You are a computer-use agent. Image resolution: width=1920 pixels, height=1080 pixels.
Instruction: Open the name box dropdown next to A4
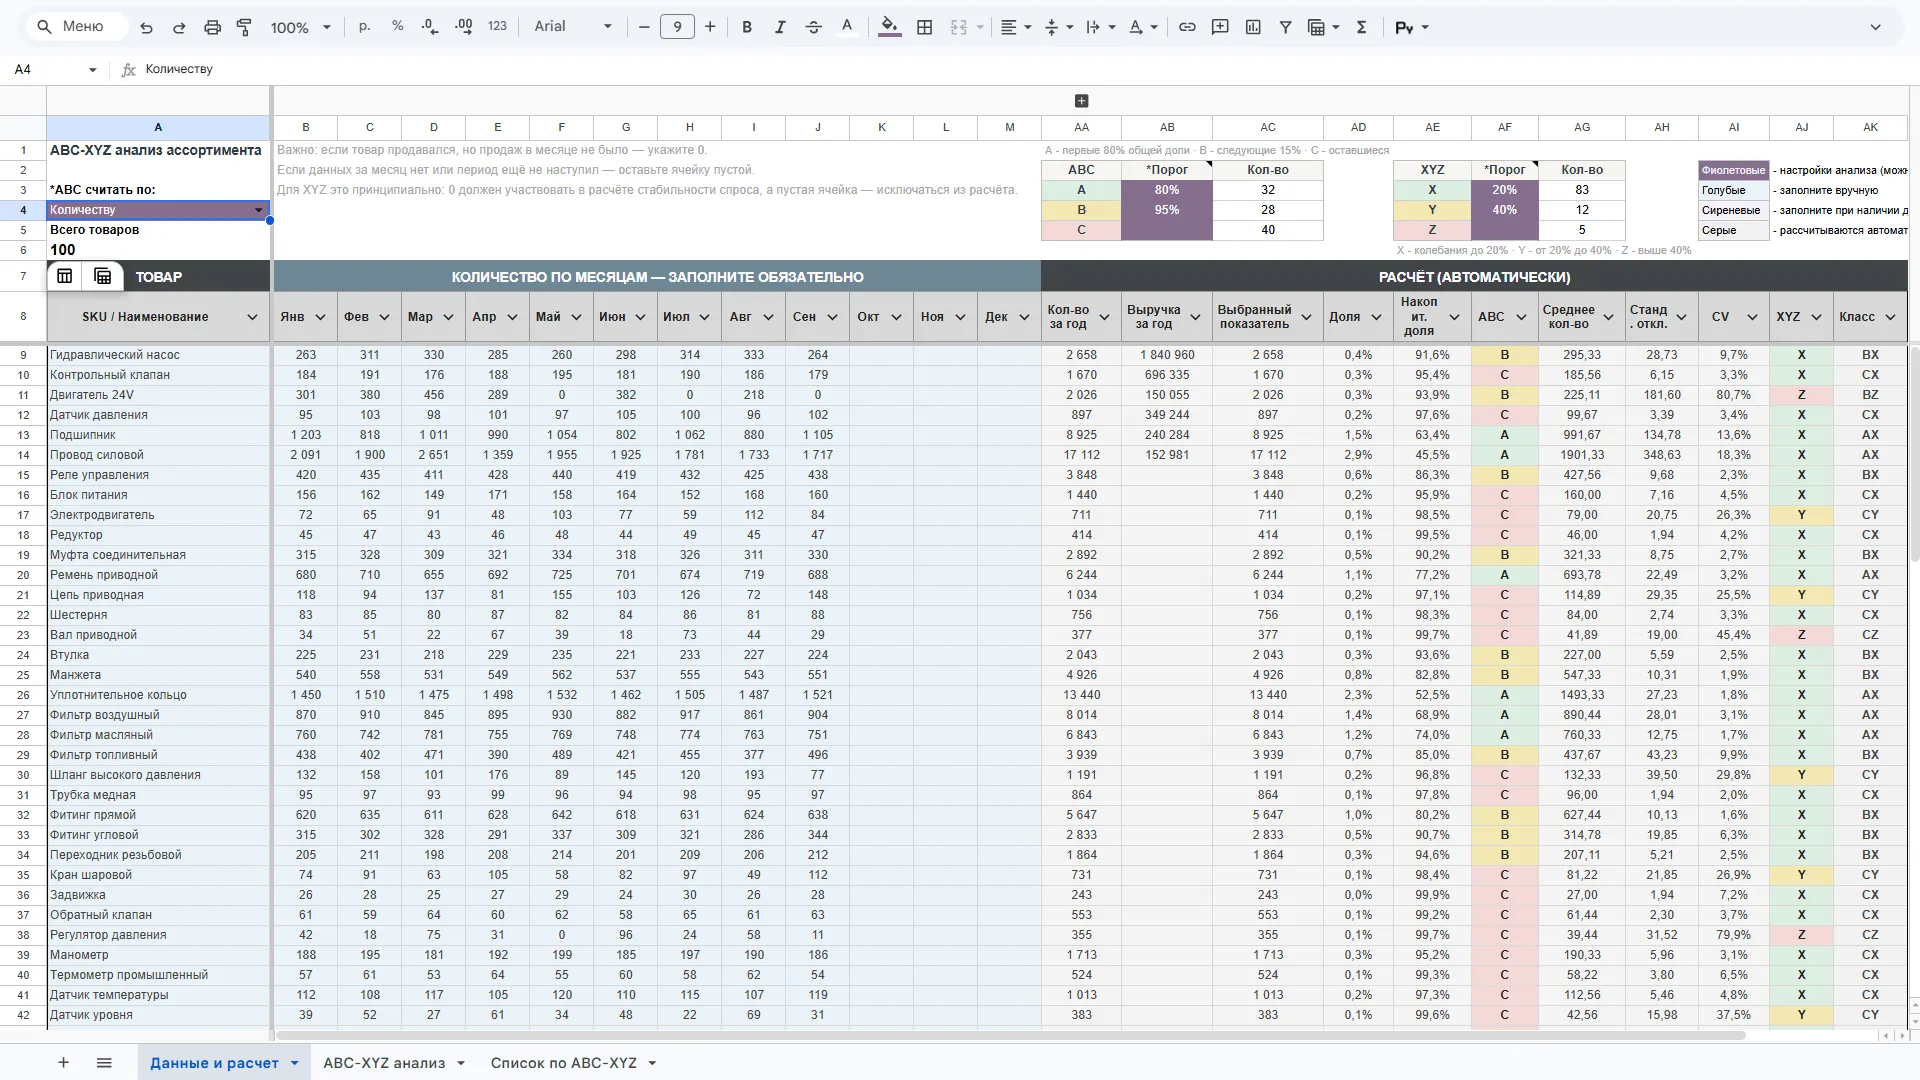92,69
